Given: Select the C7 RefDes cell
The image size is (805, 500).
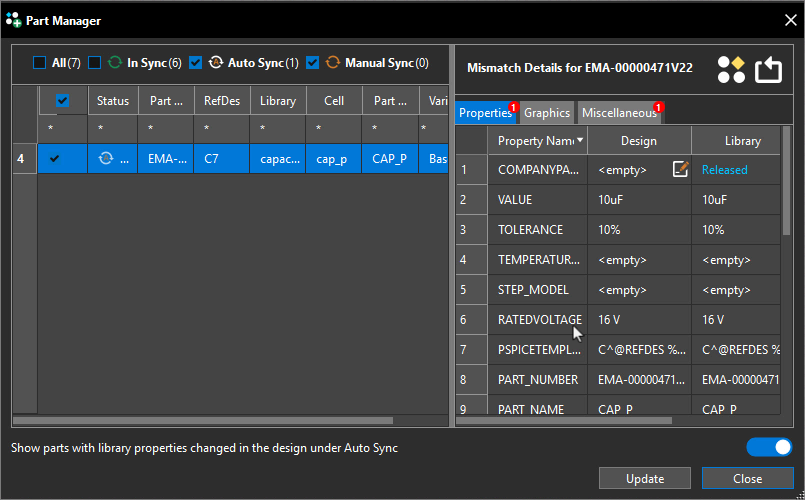Looking at the screenshot, I should [222, 159].
